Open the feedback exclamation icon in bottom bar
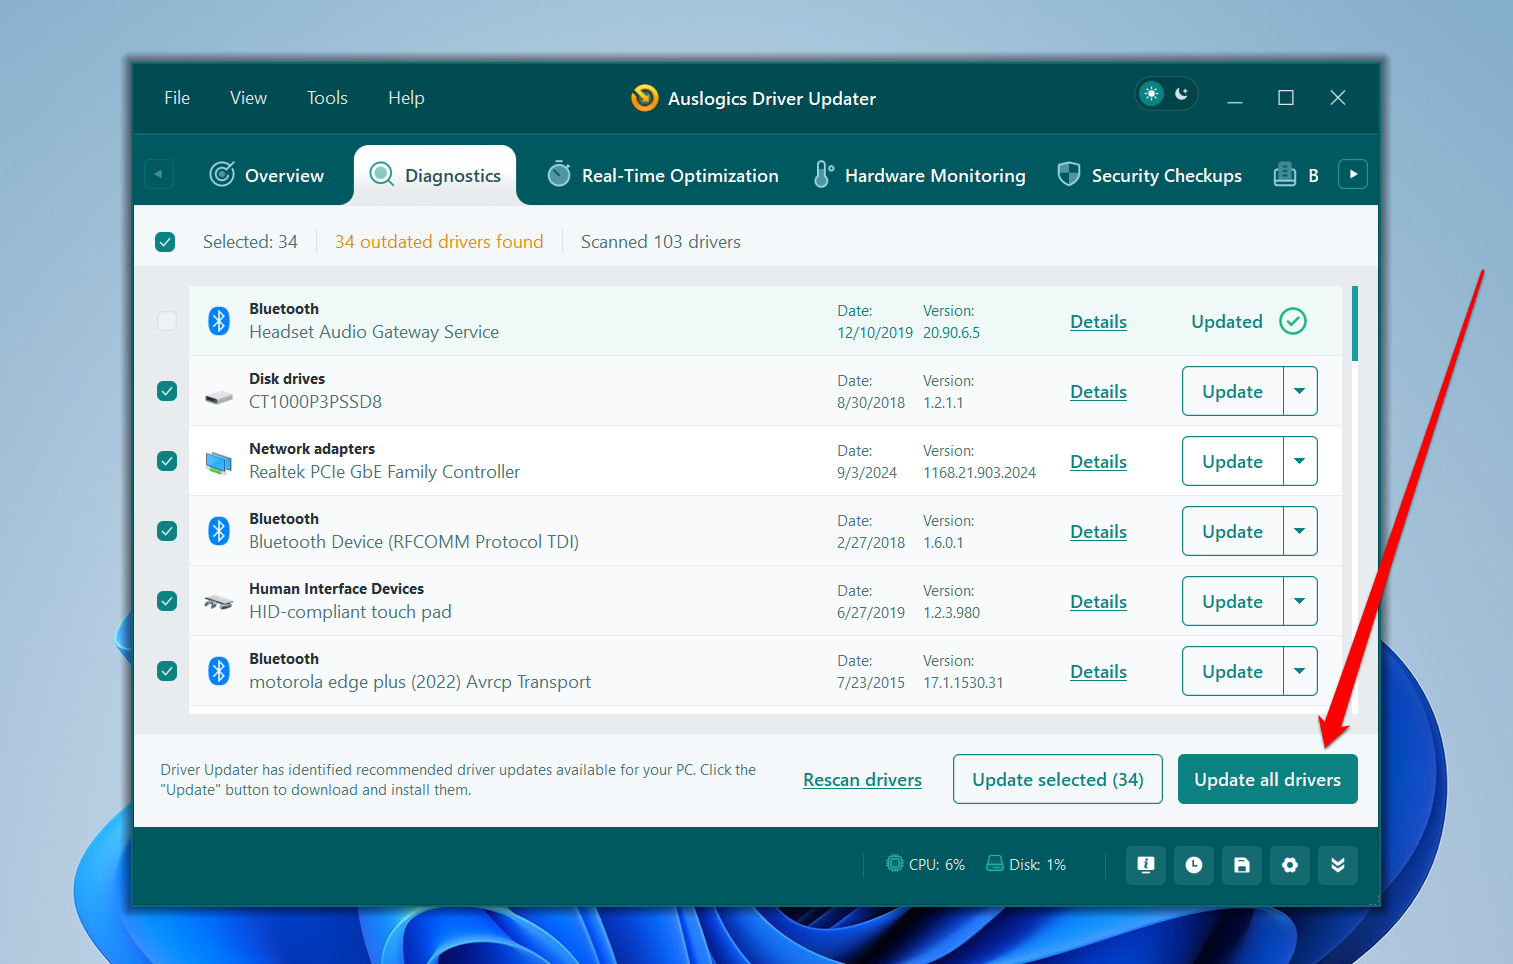Screen dimensions: 1513x964 pyautogui.click(x=1146, y=865)
